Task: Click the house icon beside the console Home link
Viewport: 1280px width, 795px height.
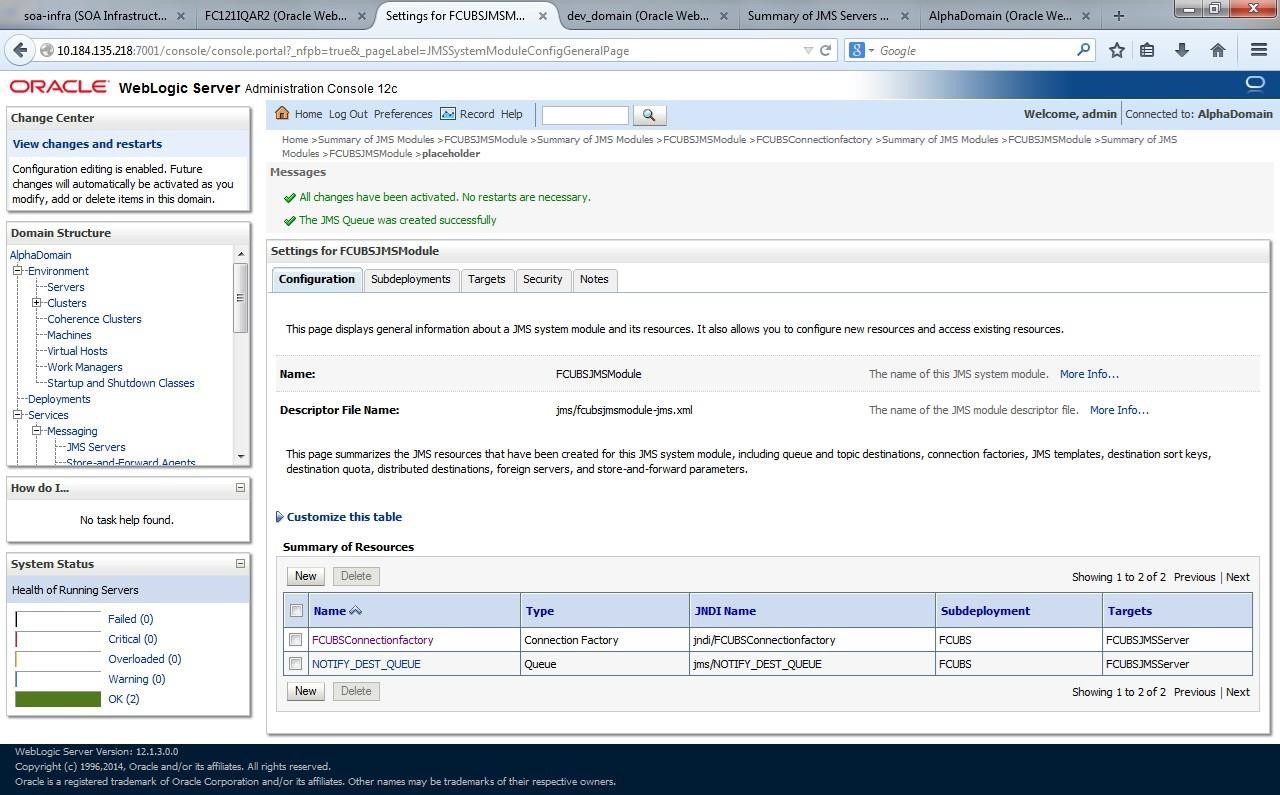Action: click(282, 114)
